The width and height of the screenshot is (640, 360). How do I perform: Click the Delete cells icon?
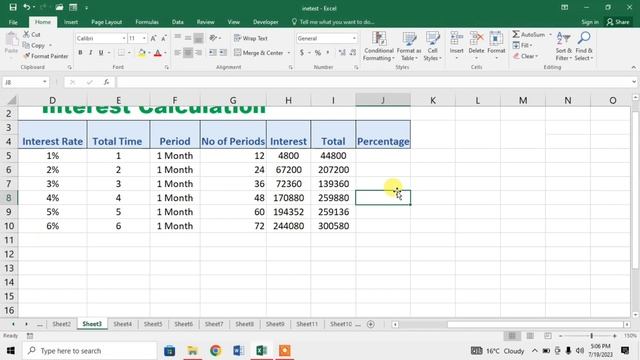pos(476,39)
